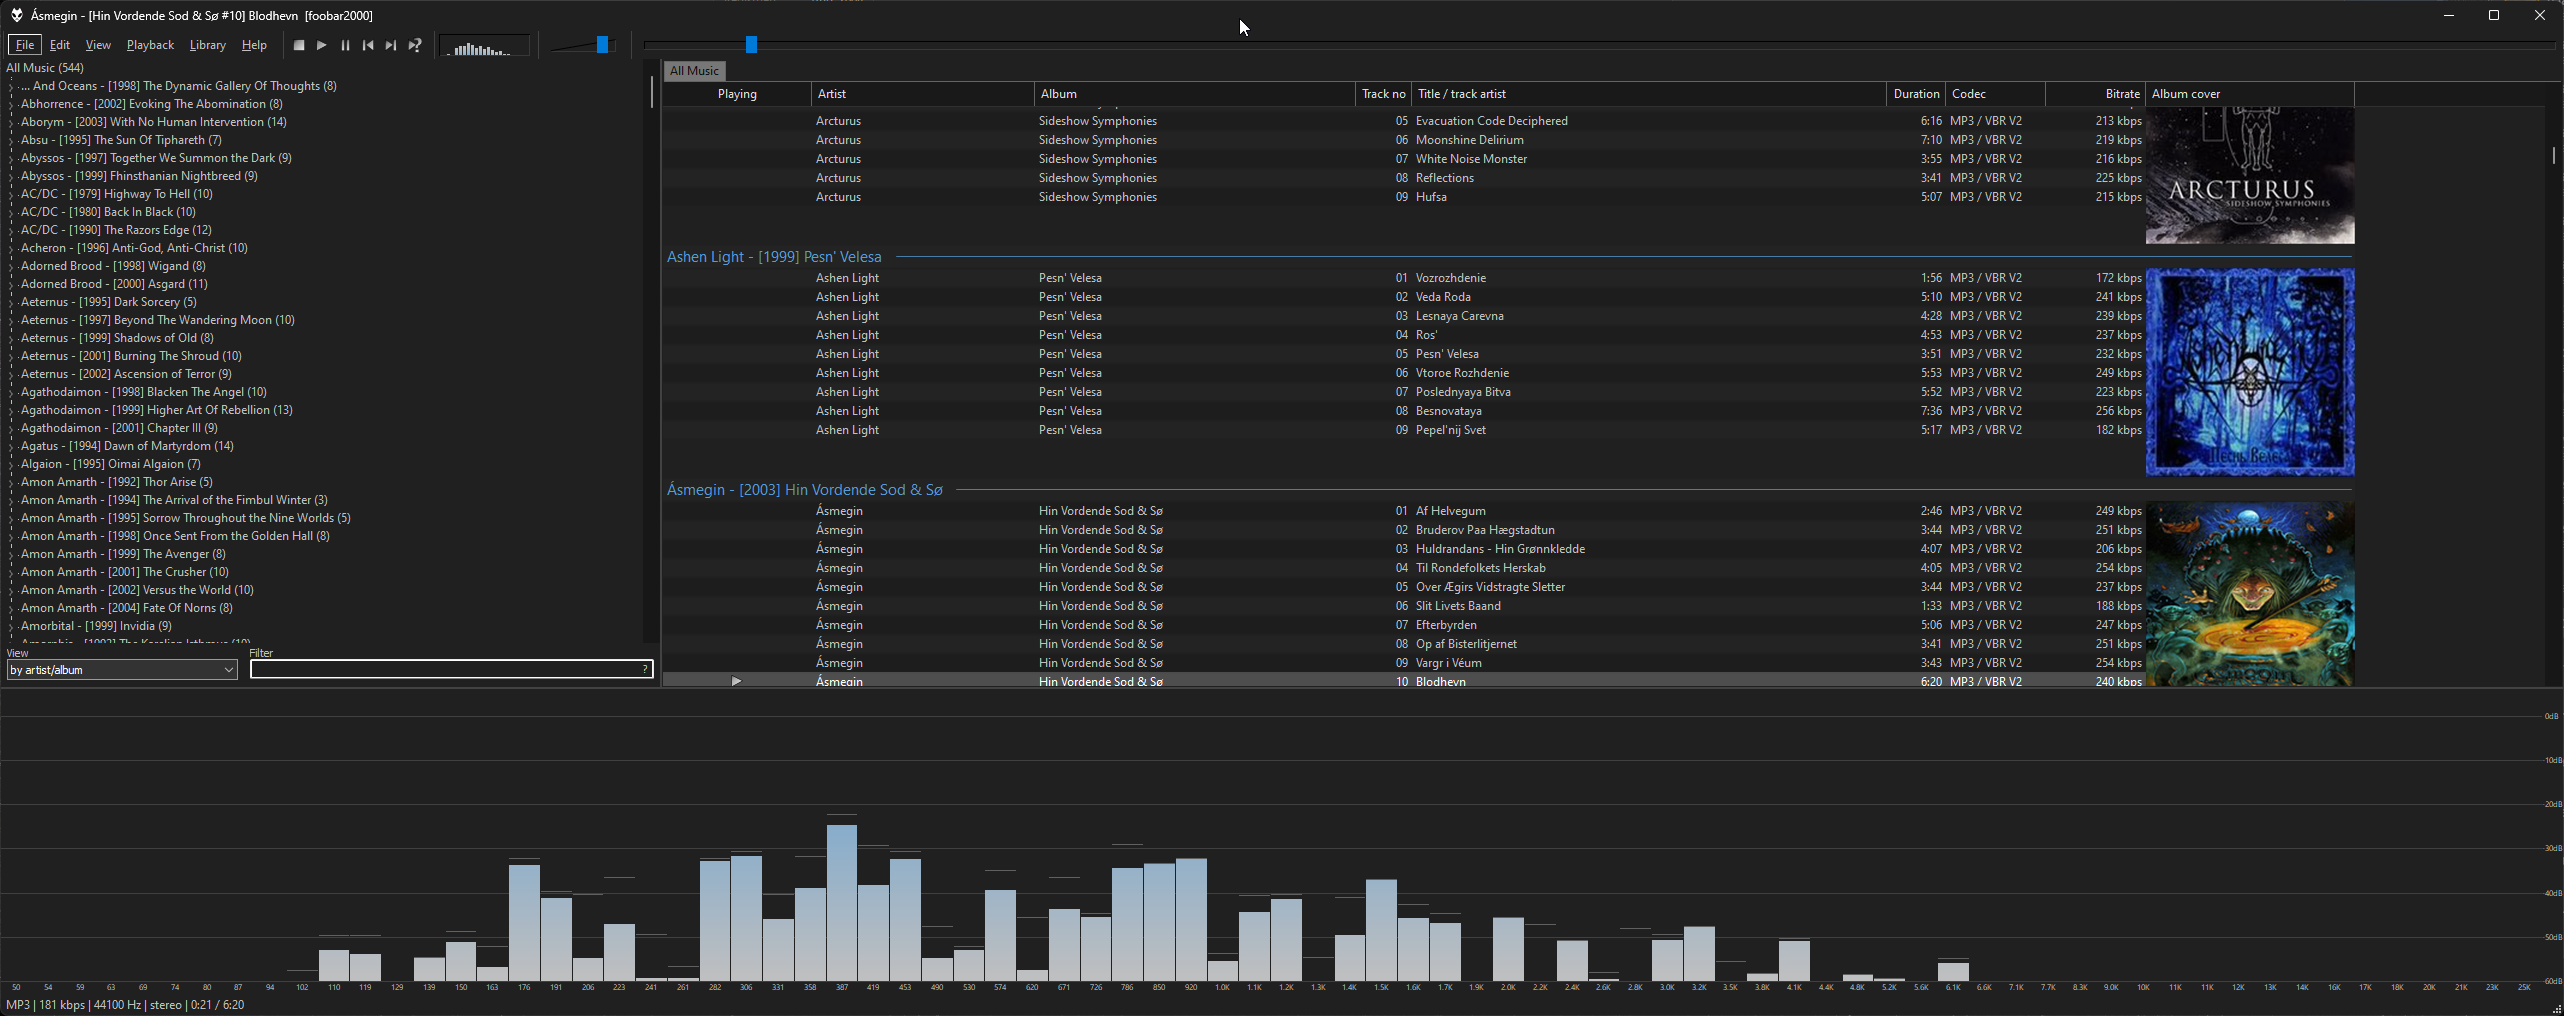This screenshot has width=2564, height=1016.
Task: Expand Amon Amarth Thor Arise node
Action: point(12,483)
